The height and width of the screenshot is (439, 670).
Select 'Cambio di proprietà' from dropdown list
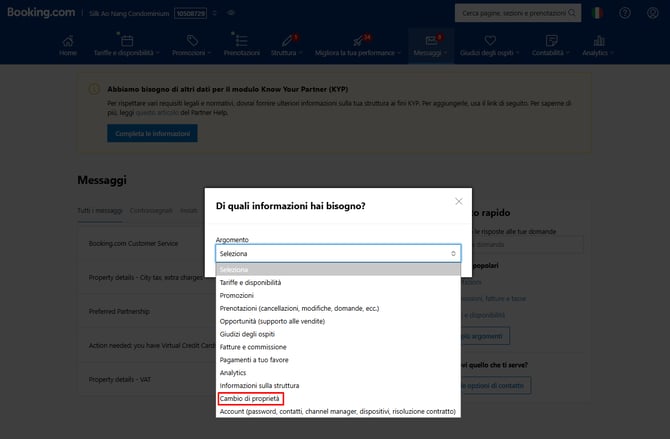coord(250,398)
